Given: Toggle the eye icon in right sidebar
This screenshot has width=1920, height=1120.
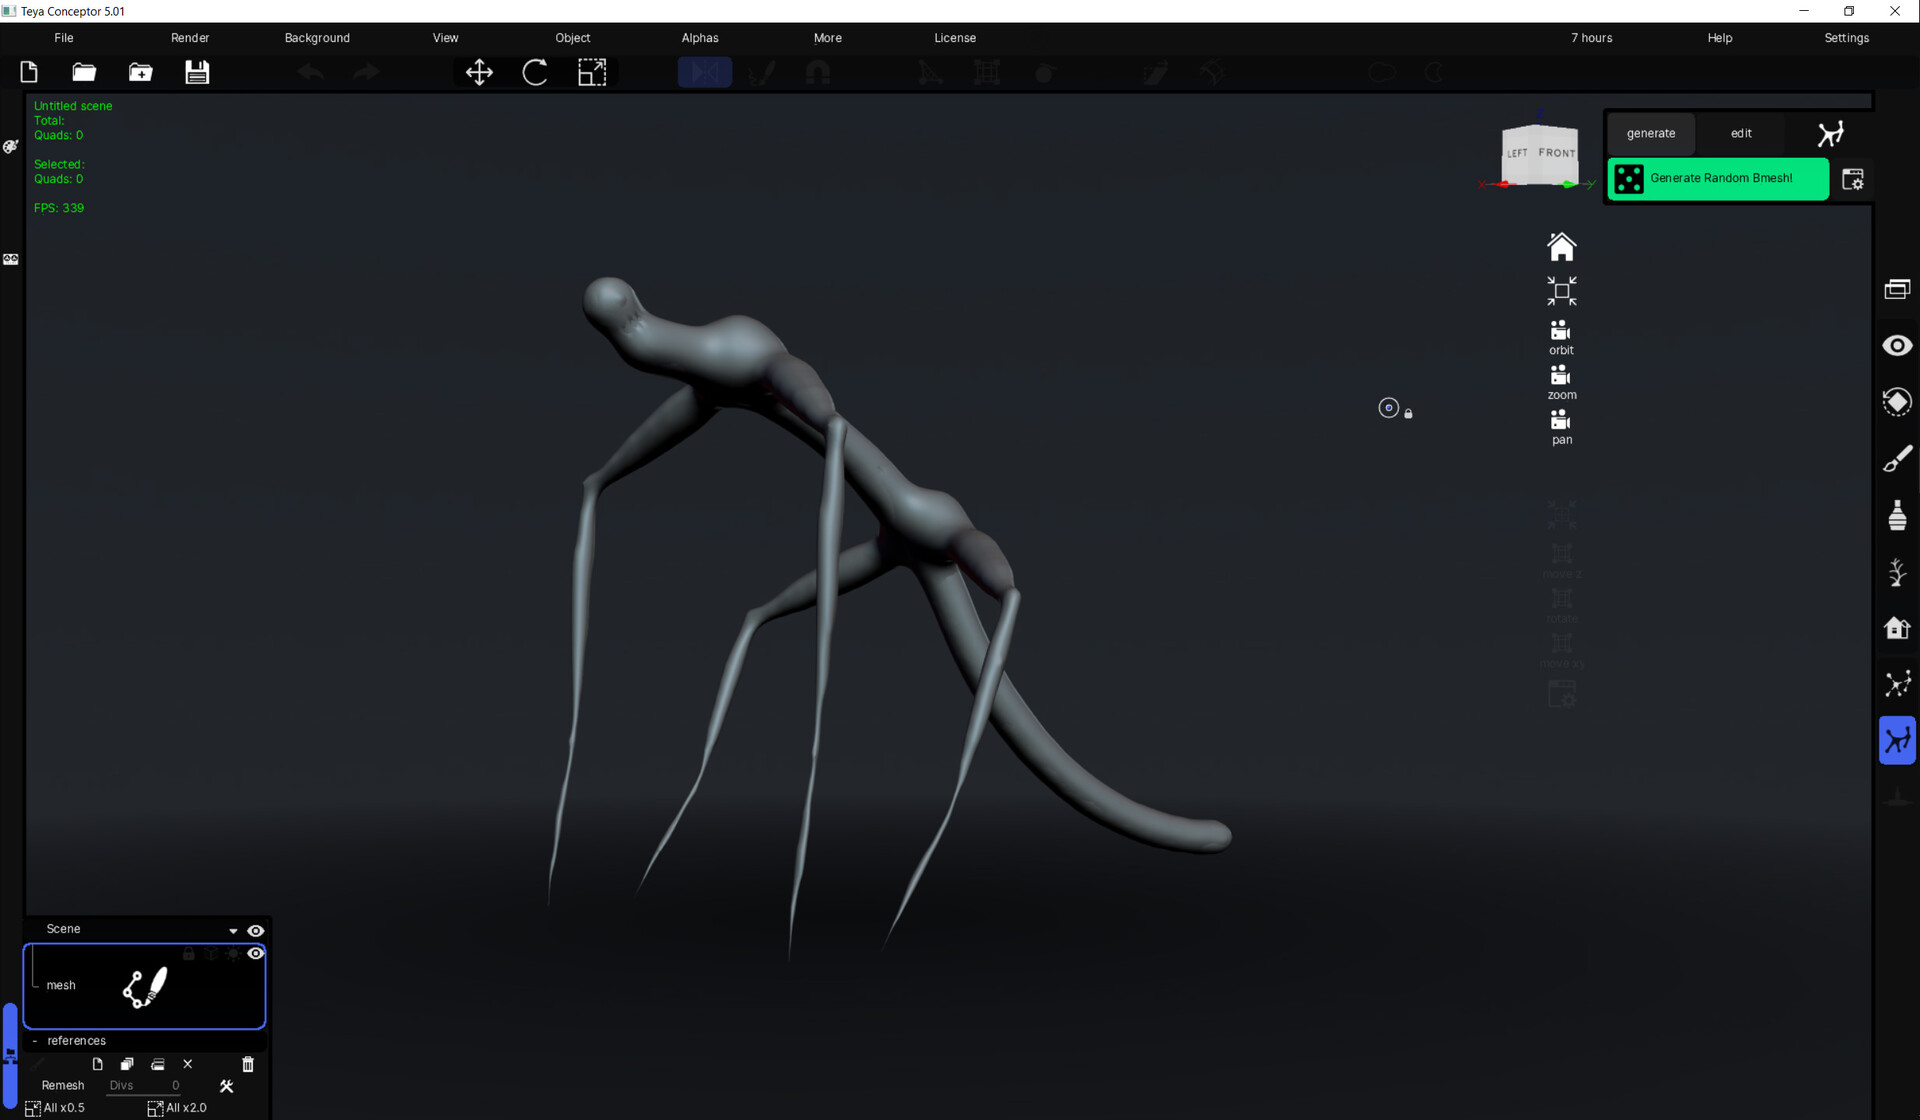Looking at the screenshot, I should [1897, 344].
